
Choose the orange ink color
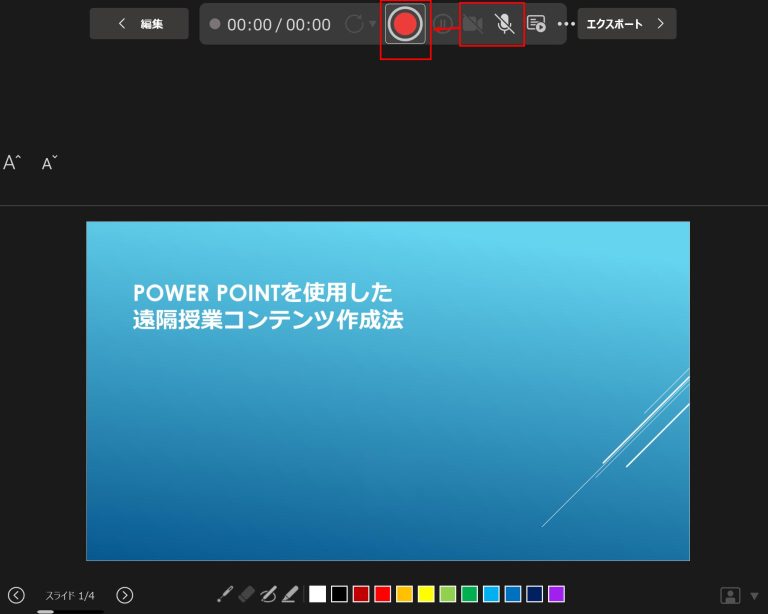tap(404, 594)
